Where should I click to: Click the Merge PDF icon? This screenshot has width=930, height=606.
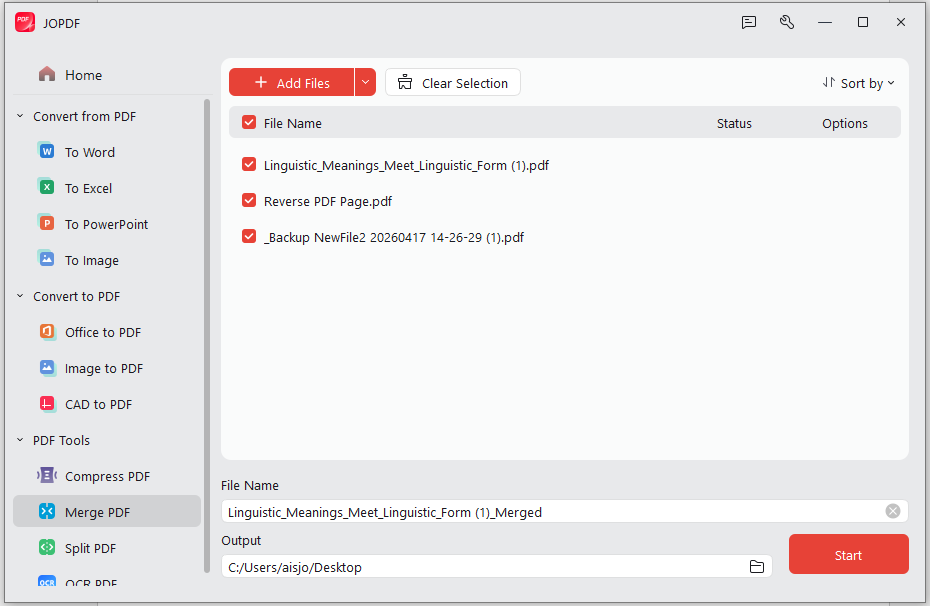[x=47, y=512]
